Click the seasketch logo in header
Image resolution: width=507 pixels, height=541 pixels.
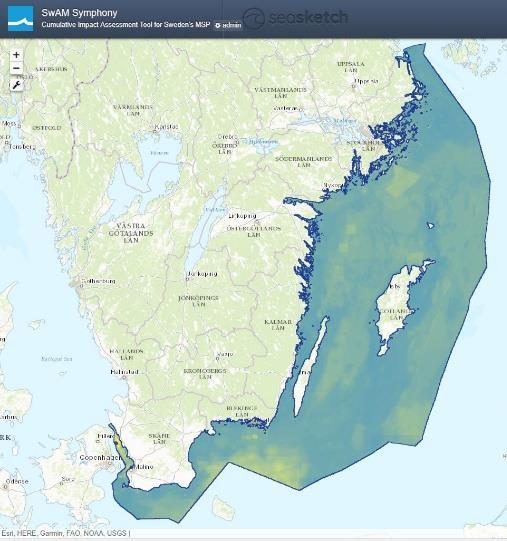[x=295, y=18]
